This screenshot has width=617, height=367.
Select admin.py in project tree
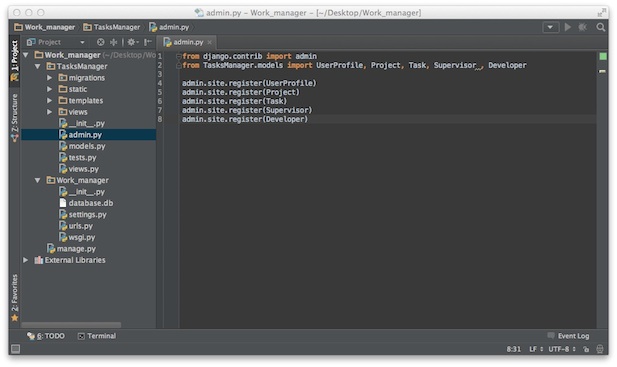point(89,135)
